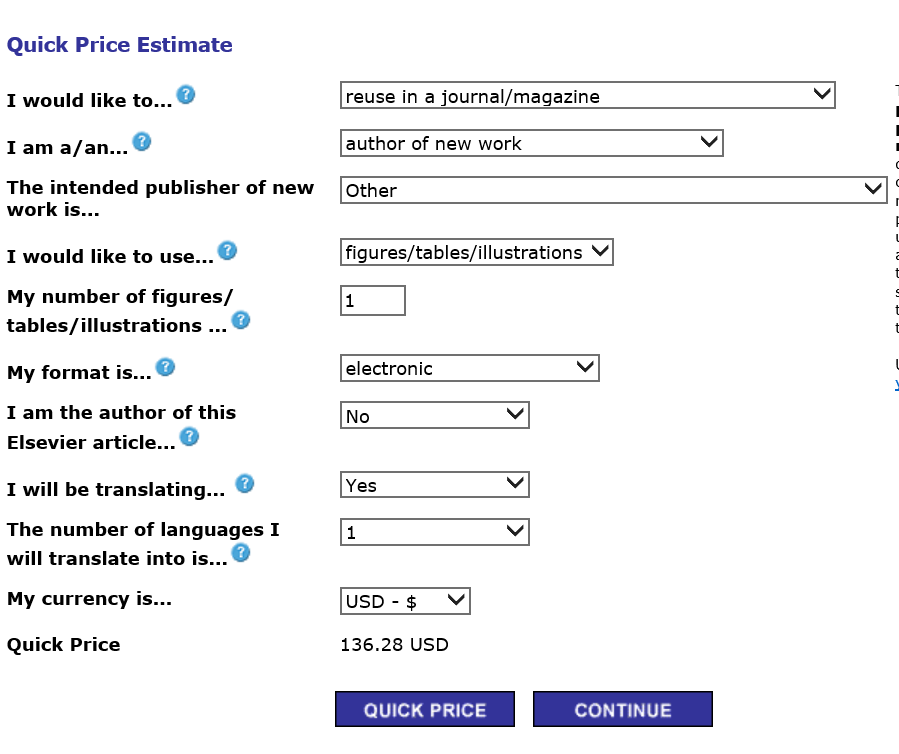
Task: Open the 'USD - $' currency dropdown
Action: coord(405,602)
